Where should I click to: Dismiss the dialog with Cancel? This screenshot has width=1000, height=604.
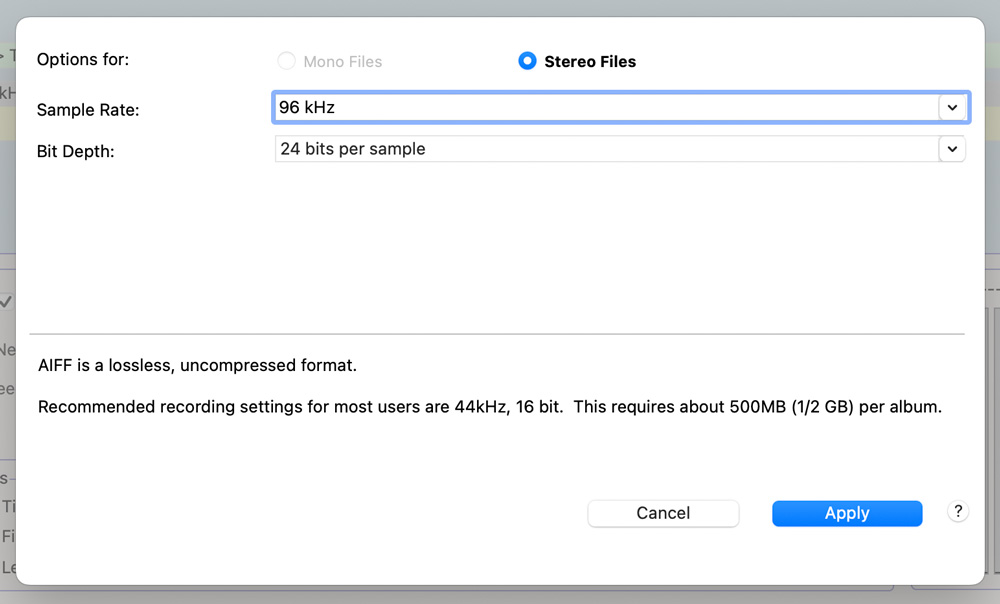pos(663,513)
